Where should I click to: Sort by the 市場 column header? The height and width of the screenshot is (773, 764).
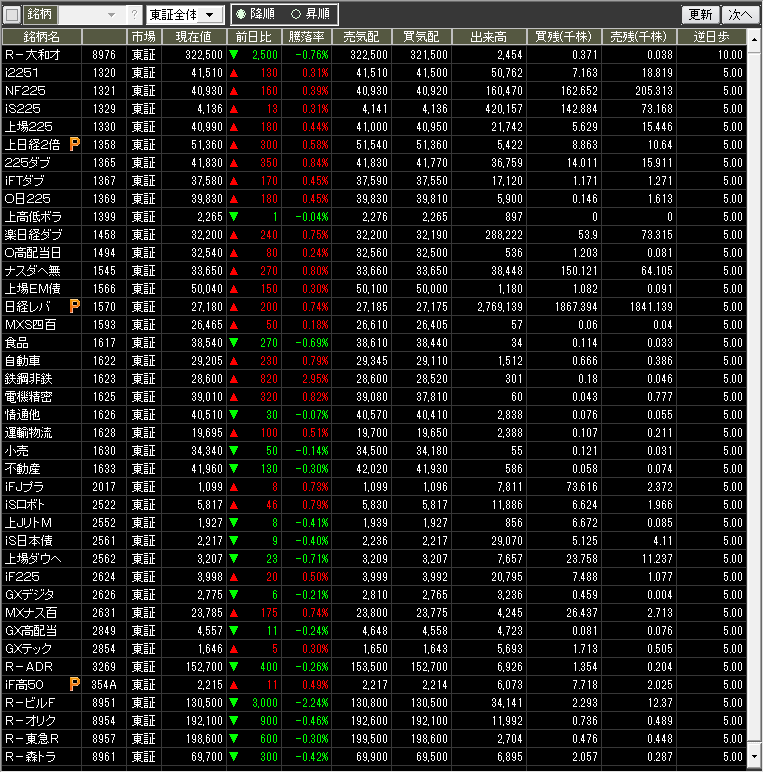[x=144, y=37]
